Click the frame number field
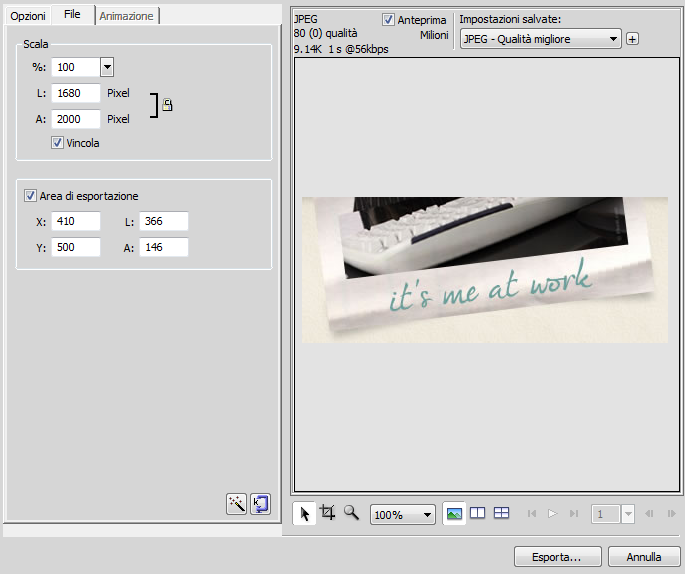The height and width of the screenshot is (574, 685). click(x=606, y=514)
